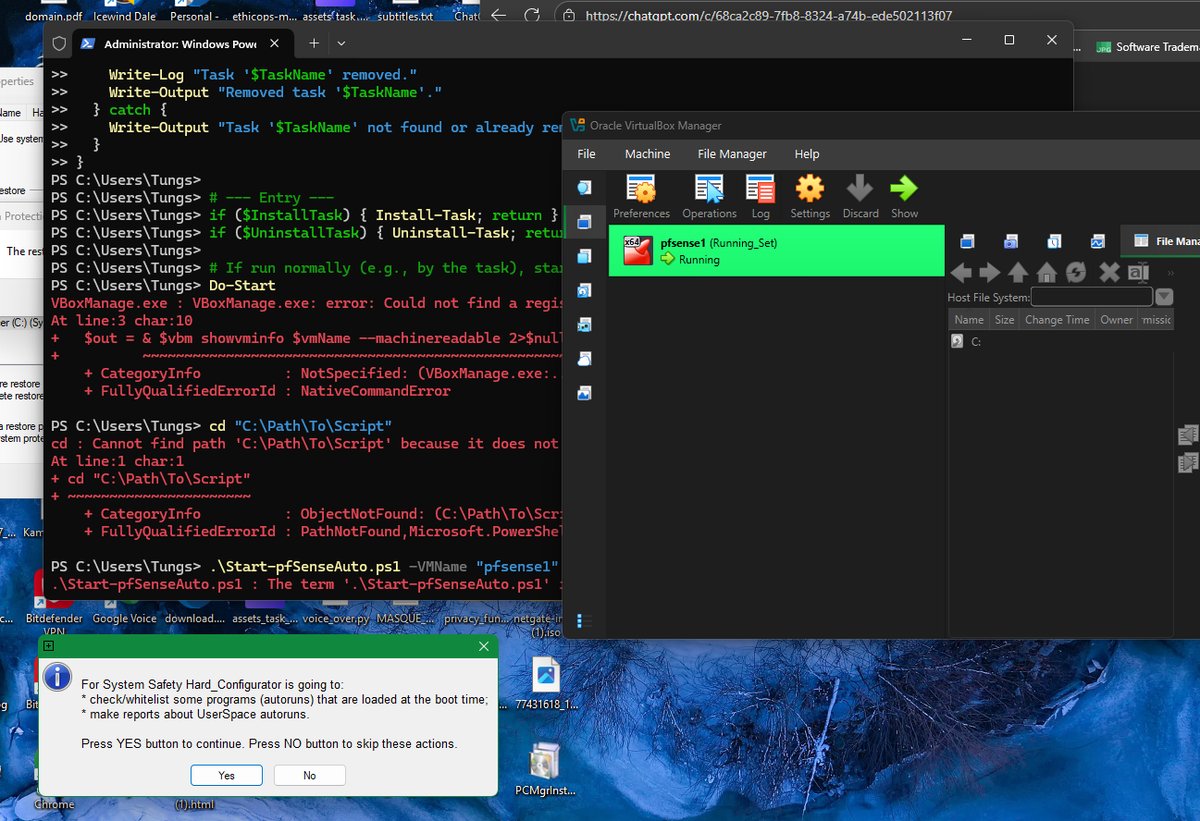The image size is (1200, 821).
Task: Click the browser back arrow
Action: [499, 15]
